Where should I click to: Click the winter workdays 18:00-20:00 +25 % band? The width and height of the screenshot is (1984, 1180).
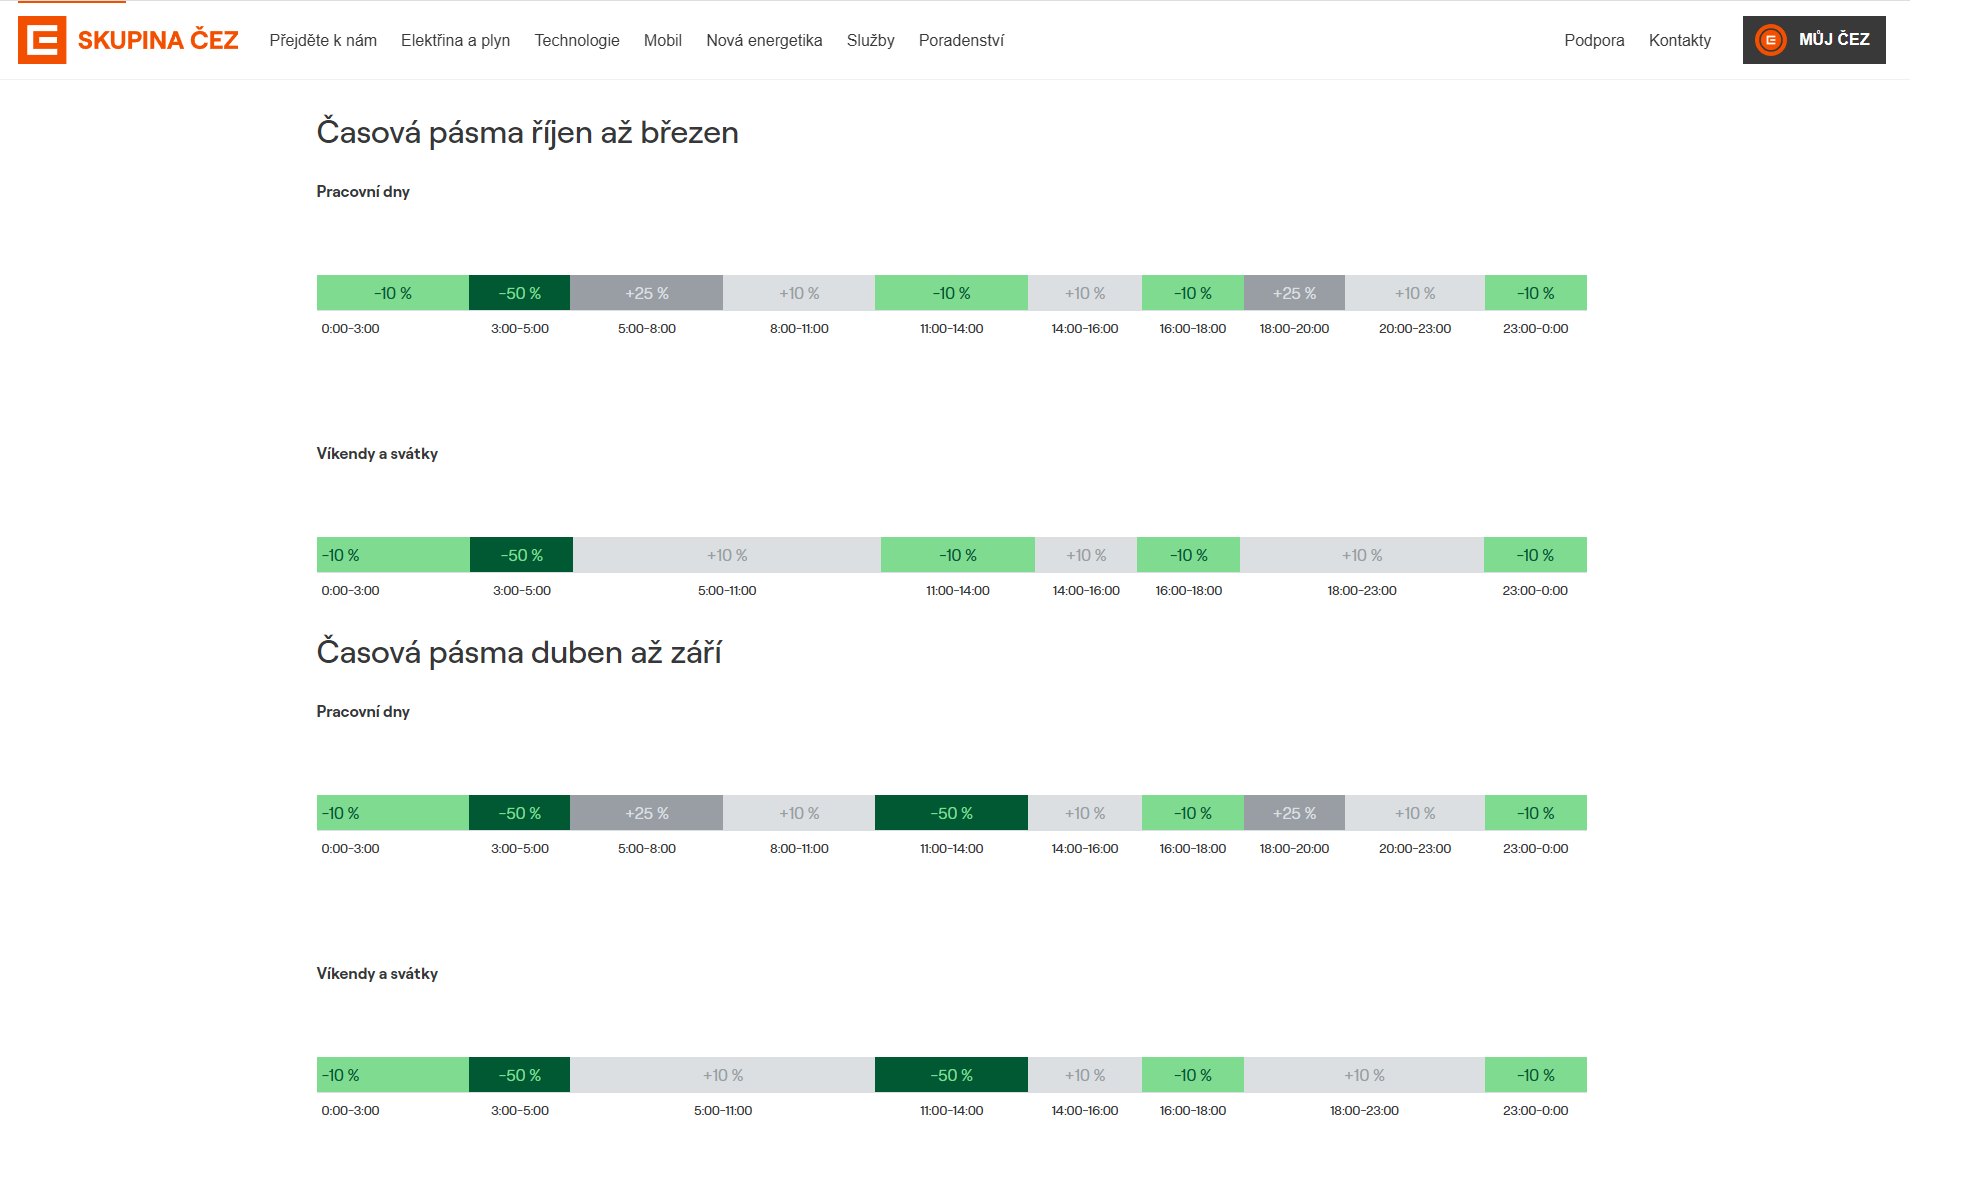click(1294, 293)
